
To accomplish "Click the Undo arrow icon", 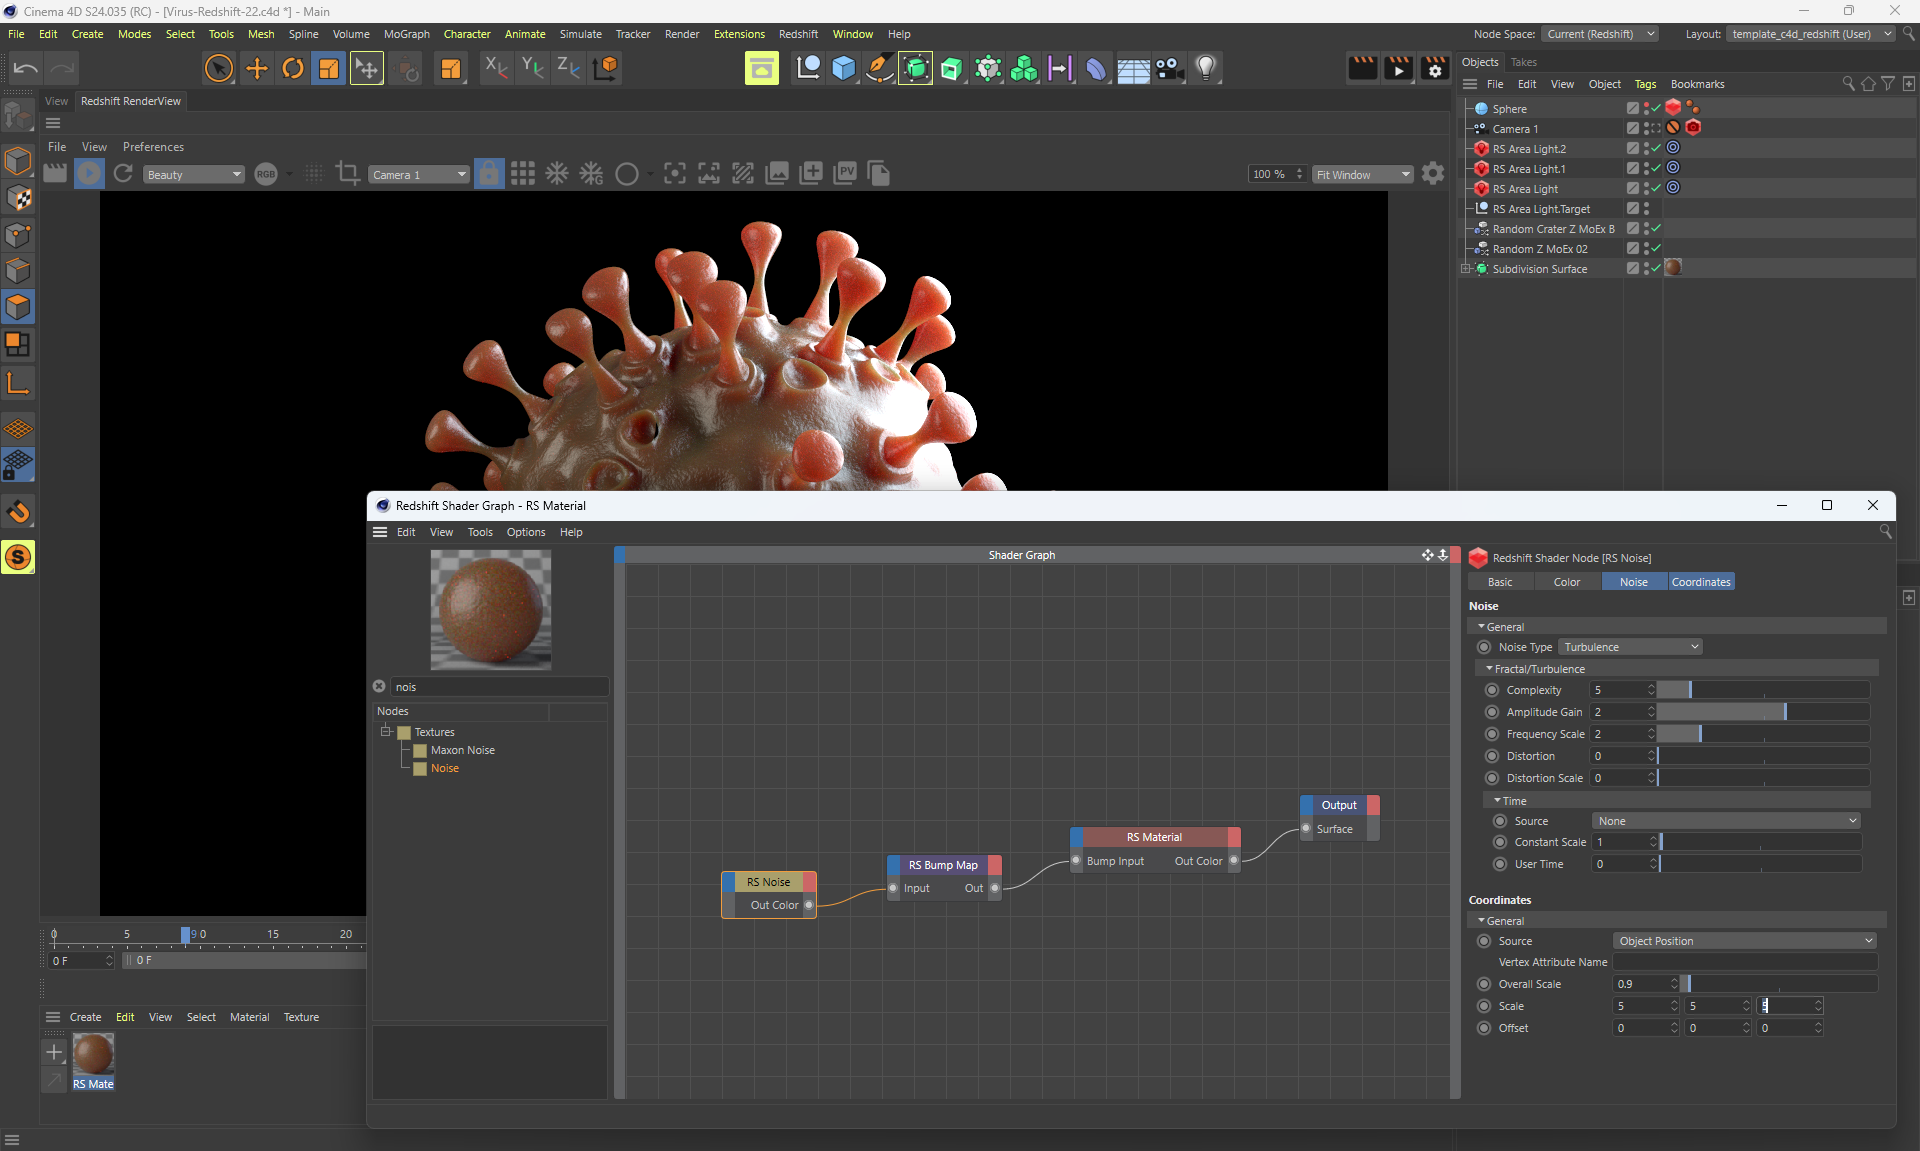I will pyautogui.click(x=26, y=69).
